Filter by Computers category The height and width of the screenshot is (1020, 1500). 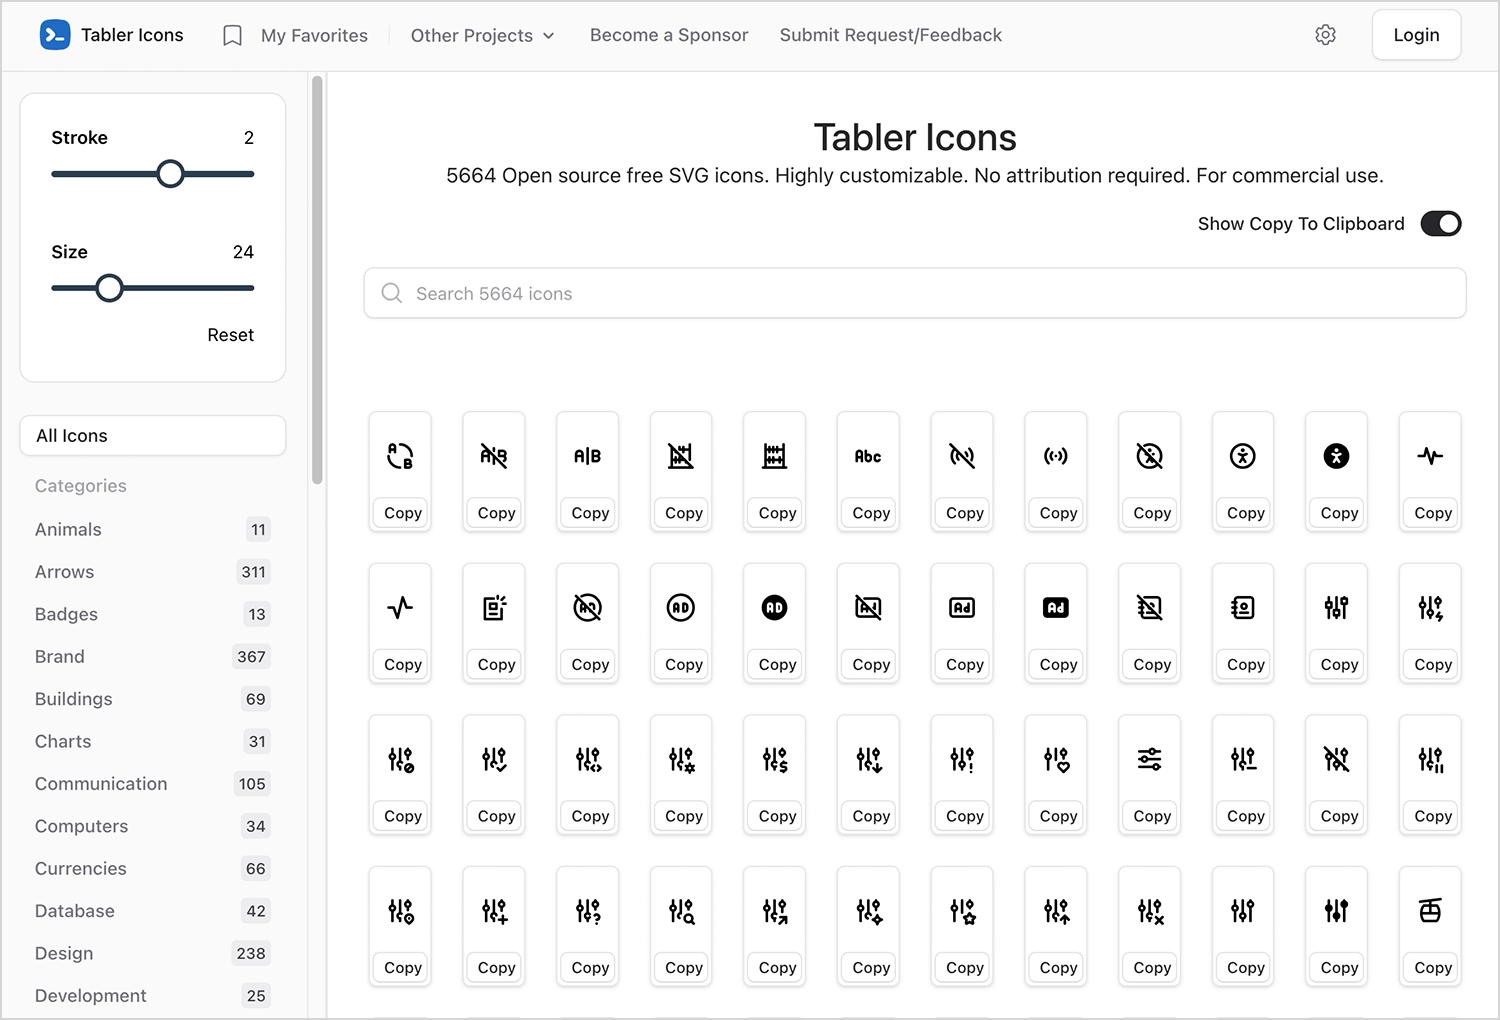[153, 826]
